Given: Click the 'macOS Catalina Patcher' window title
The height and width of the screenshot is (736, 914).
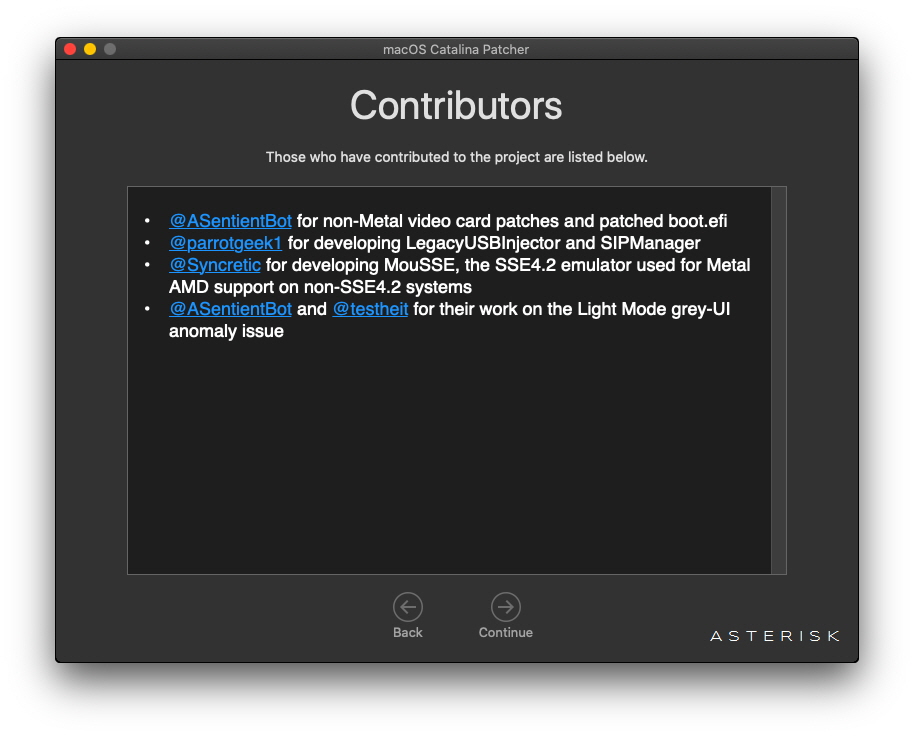Looking at the screenshot, I should click(456, 50).
